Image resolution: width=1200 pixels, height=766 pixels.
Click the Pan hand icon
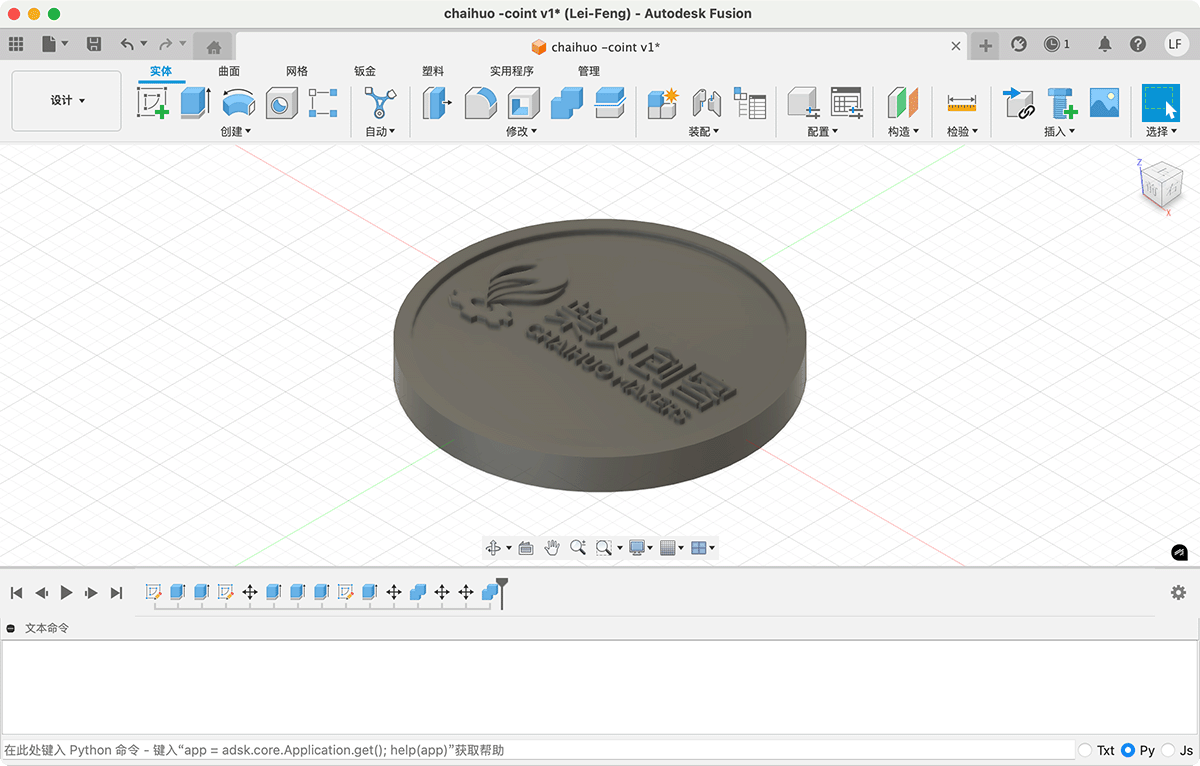552,547
